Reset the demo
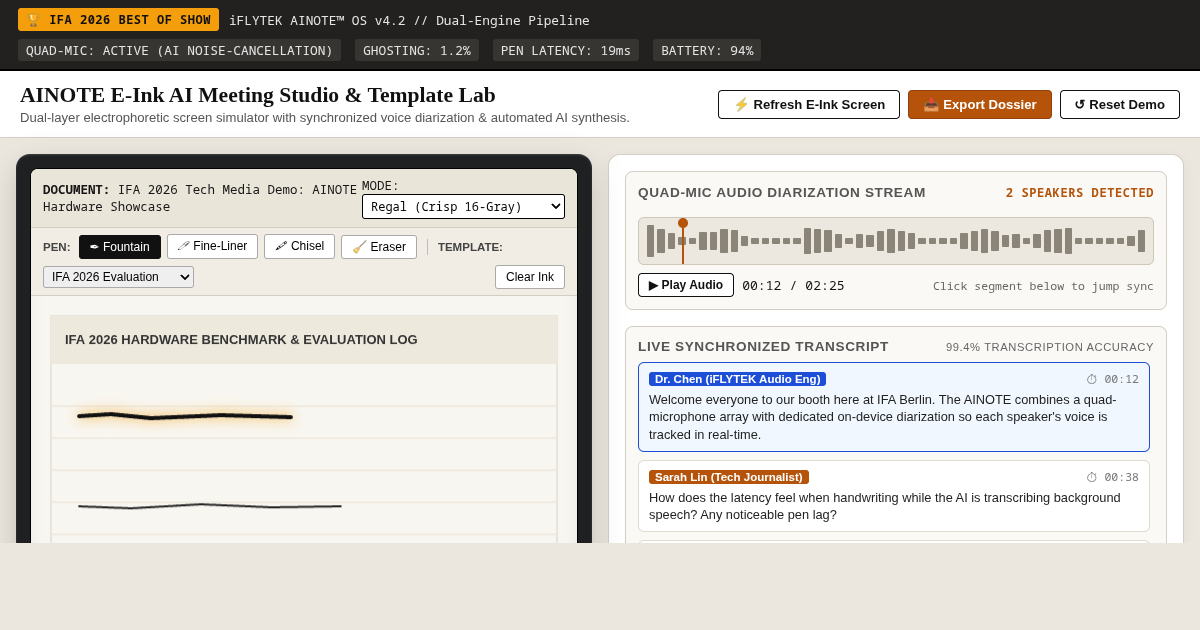This screenshot has width=1200, height=630. (x=1120, y=105)
